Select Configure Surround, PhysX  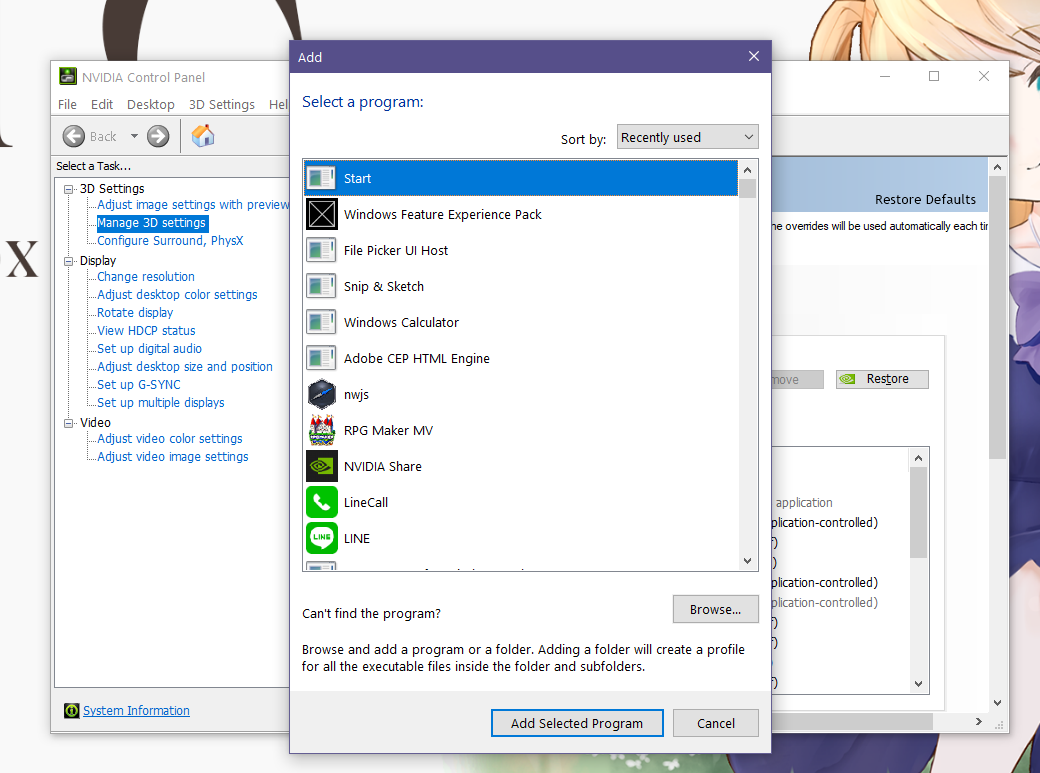[170, 241]
